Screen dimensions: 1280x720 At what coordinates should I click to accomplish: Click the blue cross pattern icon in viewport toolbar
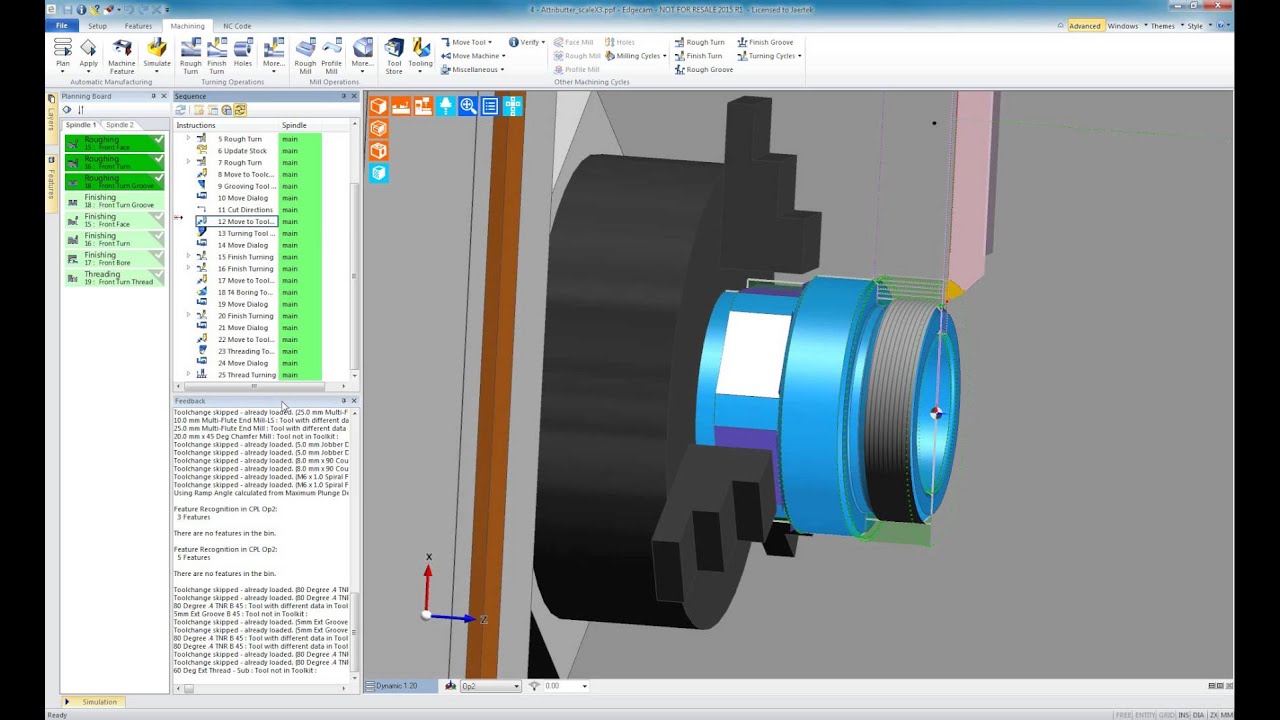[512, 106]
